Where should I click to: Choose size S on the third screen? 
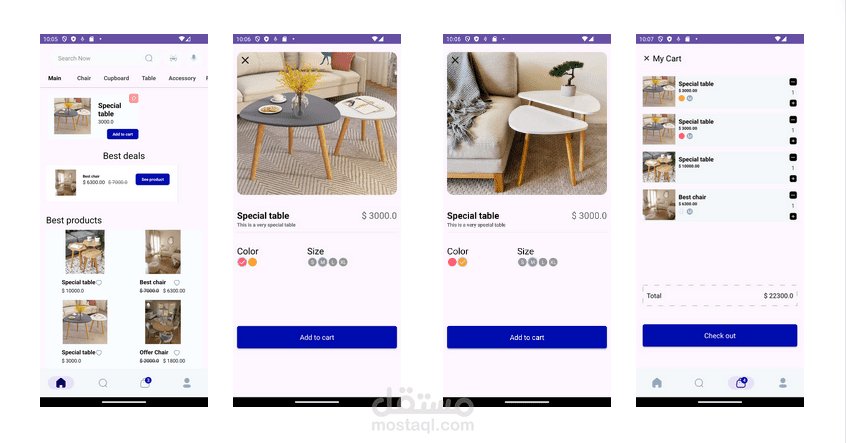[x=522, y=262]
